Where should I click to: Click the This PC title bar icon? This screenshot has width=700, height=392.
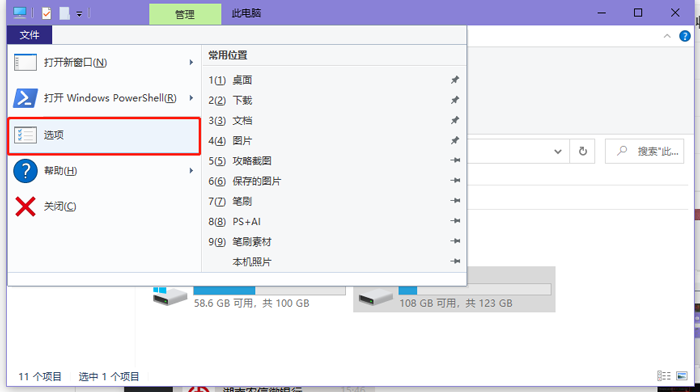click(x=20, y=13)
